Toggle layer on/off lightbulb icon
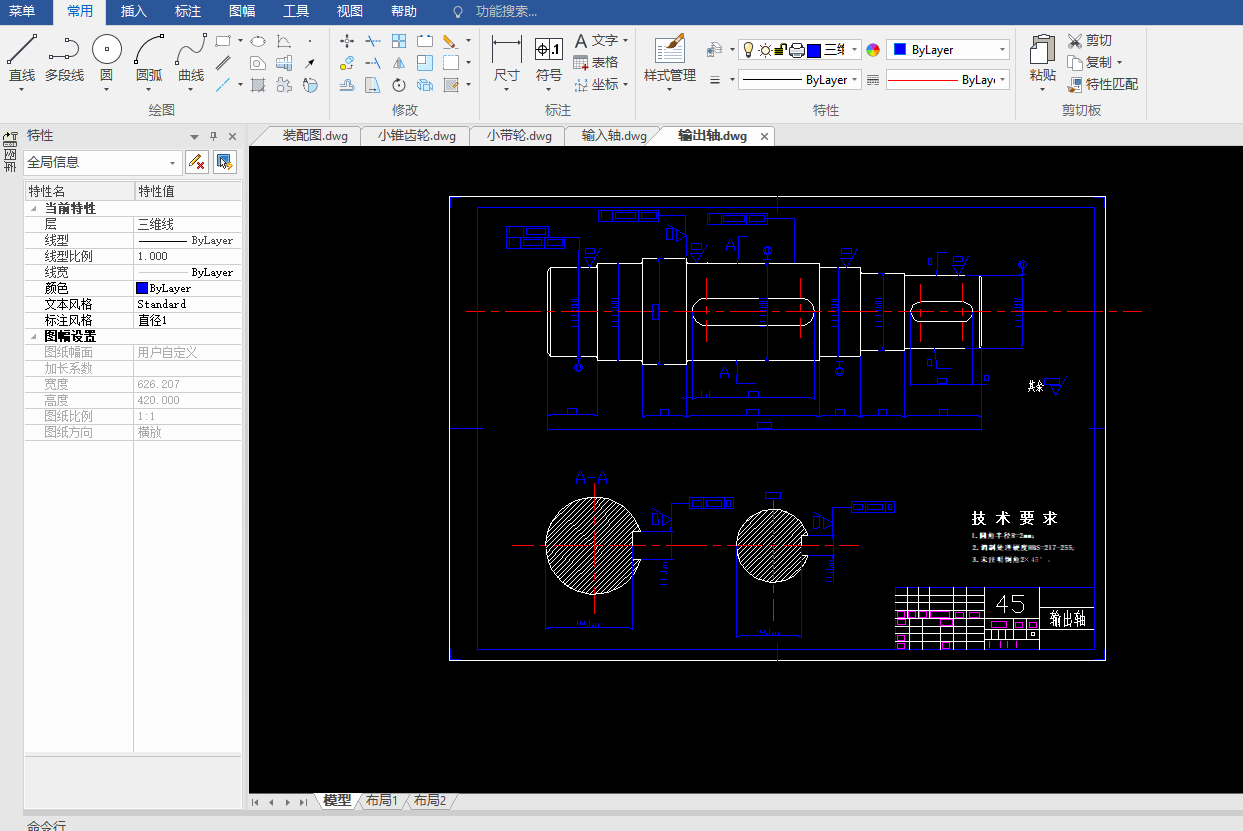 point(747,50)
